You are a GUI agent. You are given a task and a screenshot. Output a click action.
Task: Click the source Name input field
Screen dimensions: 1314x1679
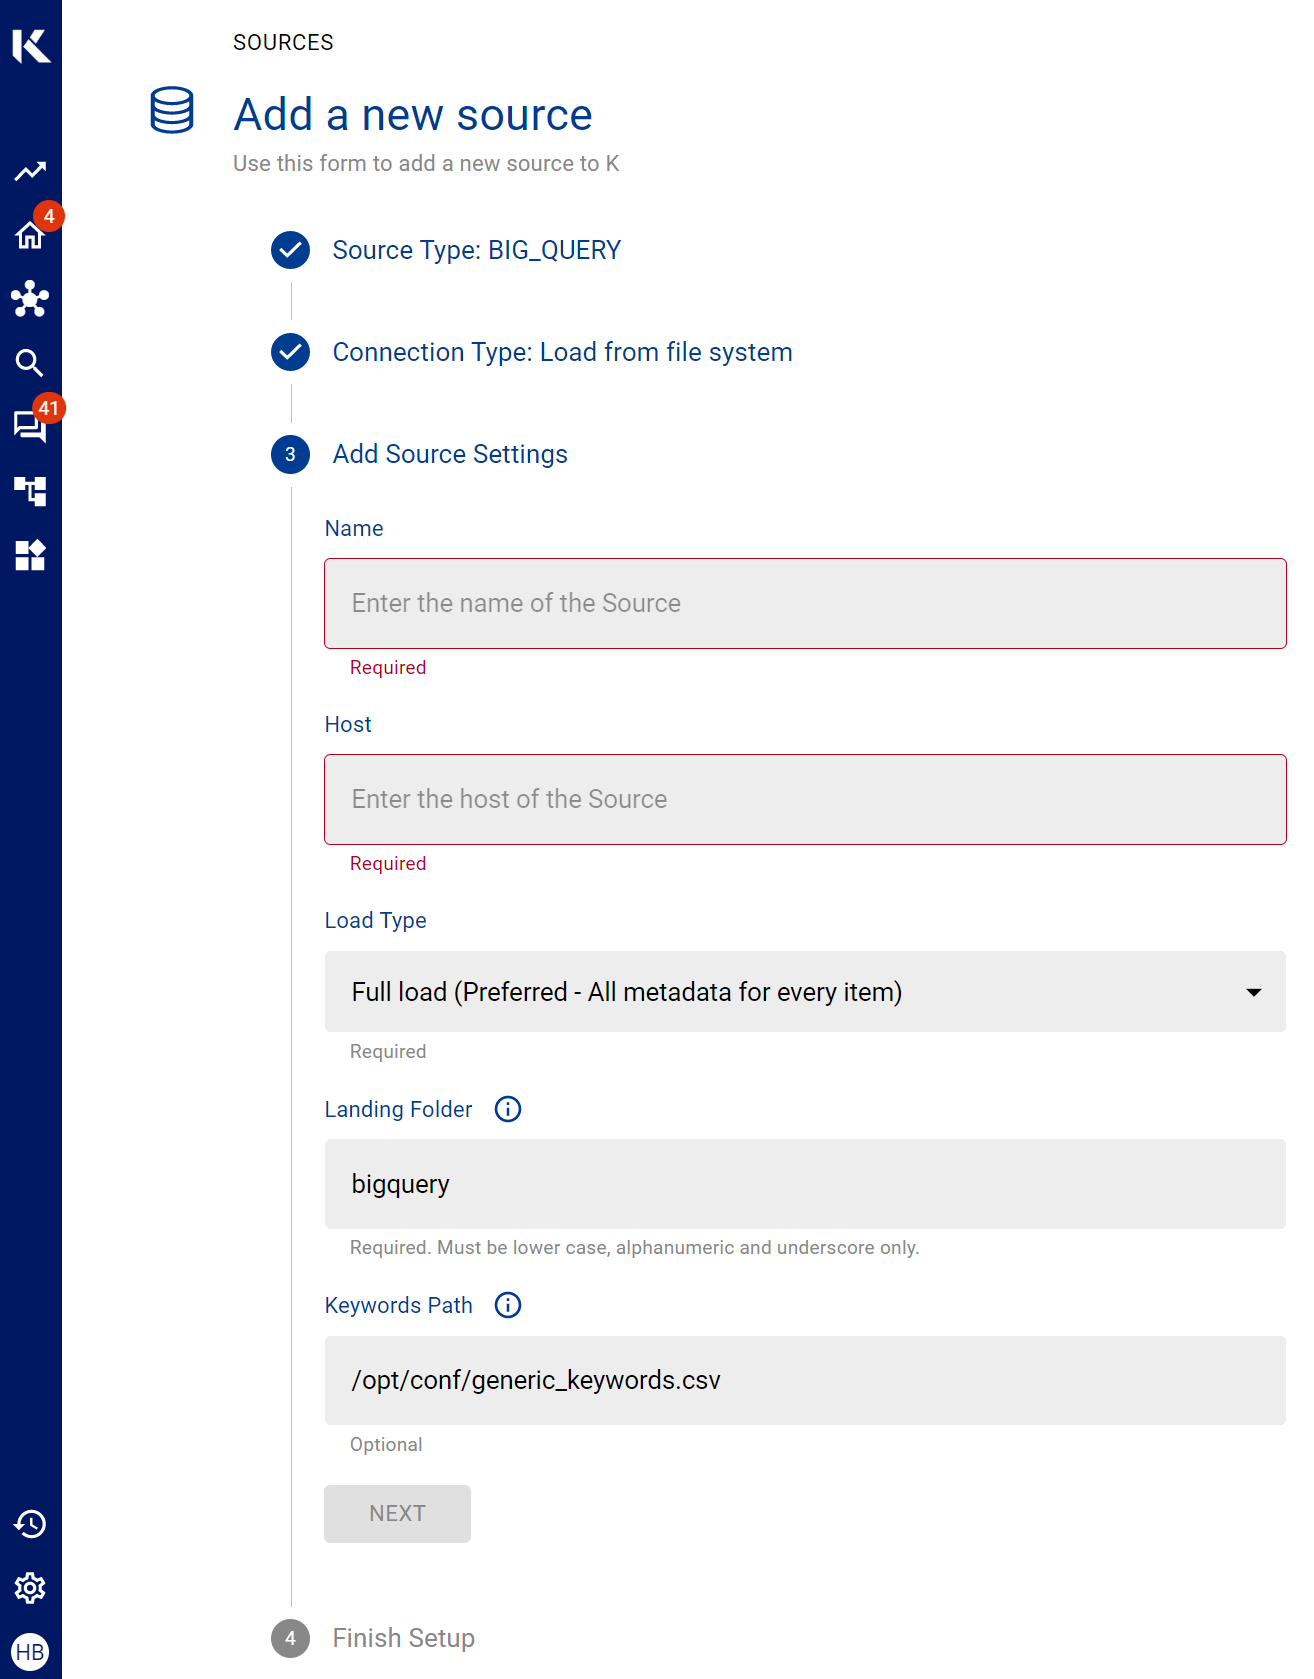click(x=804, y=603)
